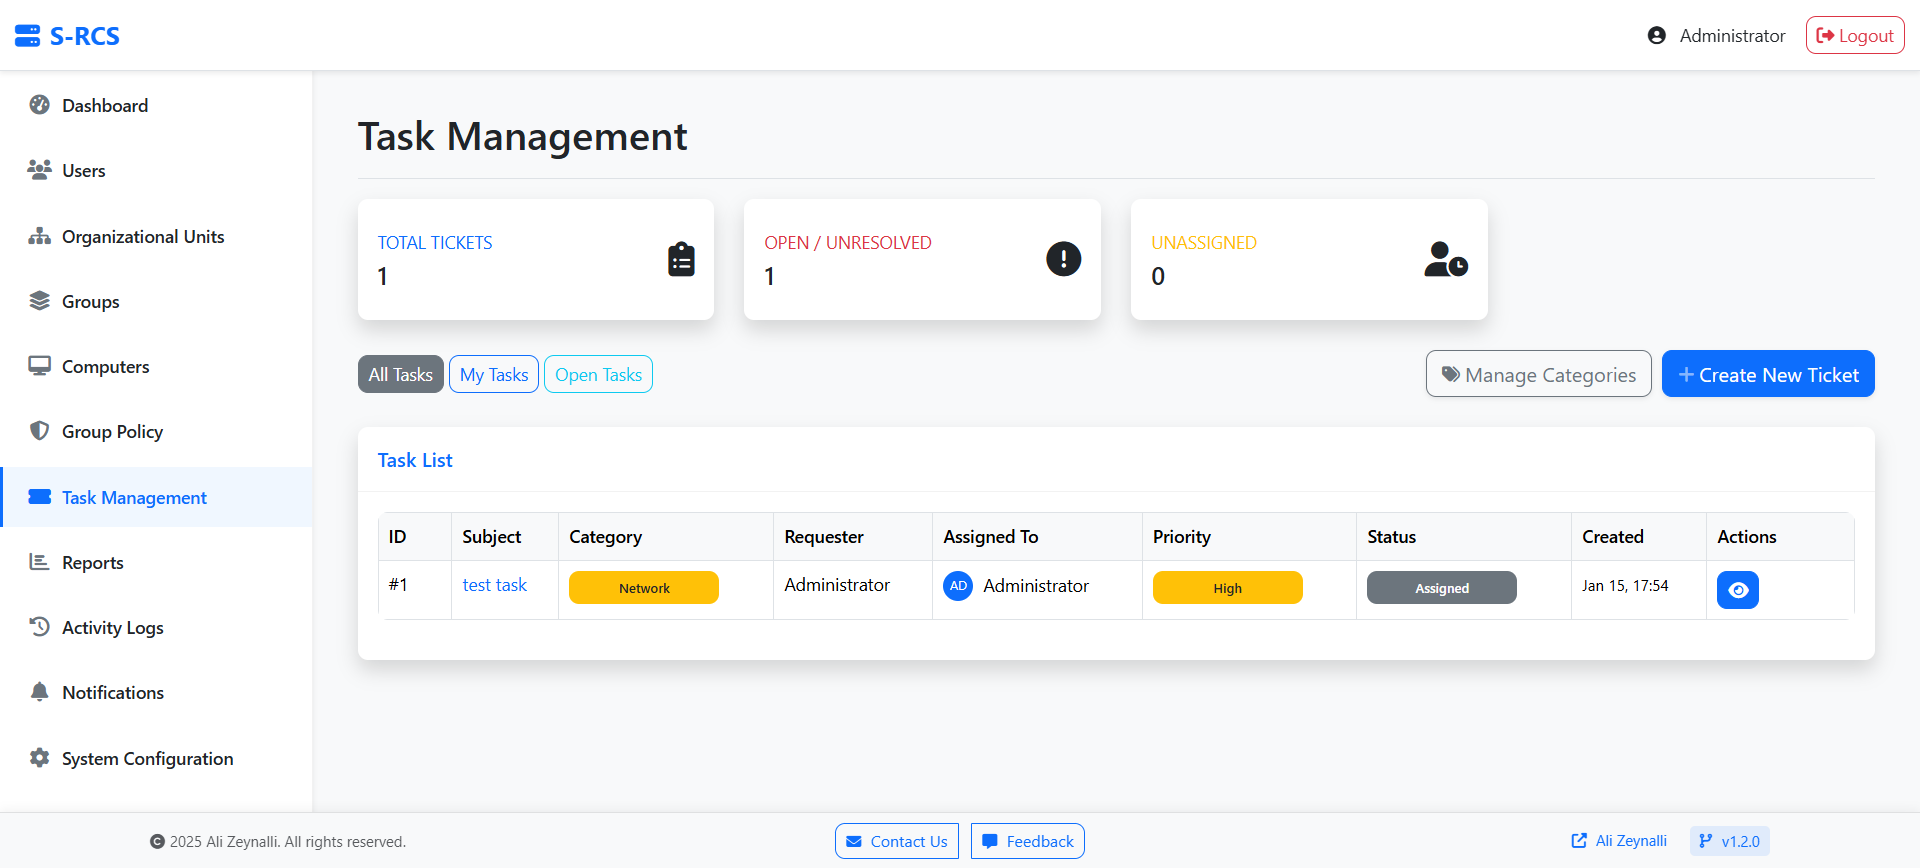Screen dimensions: 1920x868
Task: Click the System Configuration gear icon
Action: (39, 758)
